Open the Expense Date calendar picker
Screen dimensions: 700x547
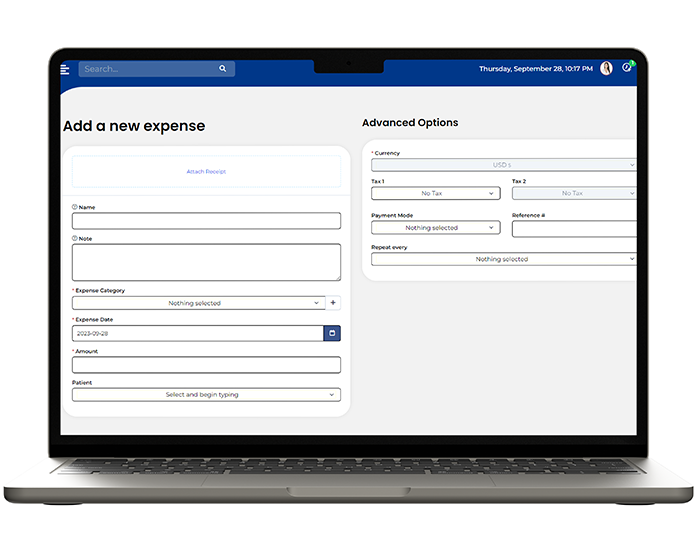pyautogui.click(x=332, y=333)
